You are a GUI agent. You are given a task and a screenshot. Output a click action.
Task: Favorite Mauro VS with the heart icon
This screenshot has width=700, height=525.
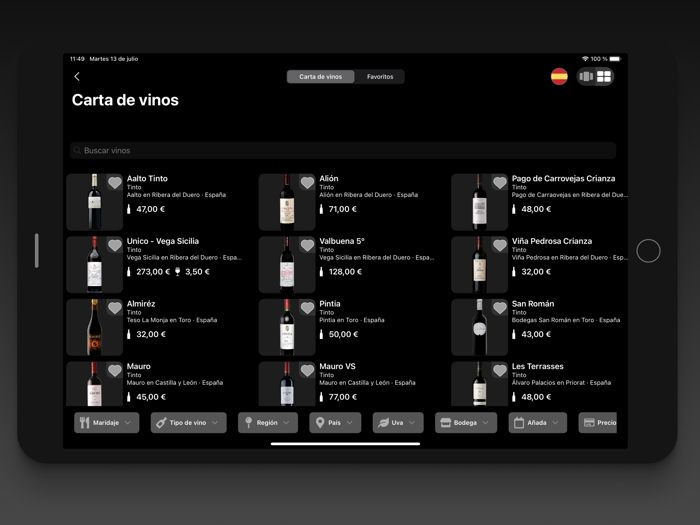(x=307, y=370)
